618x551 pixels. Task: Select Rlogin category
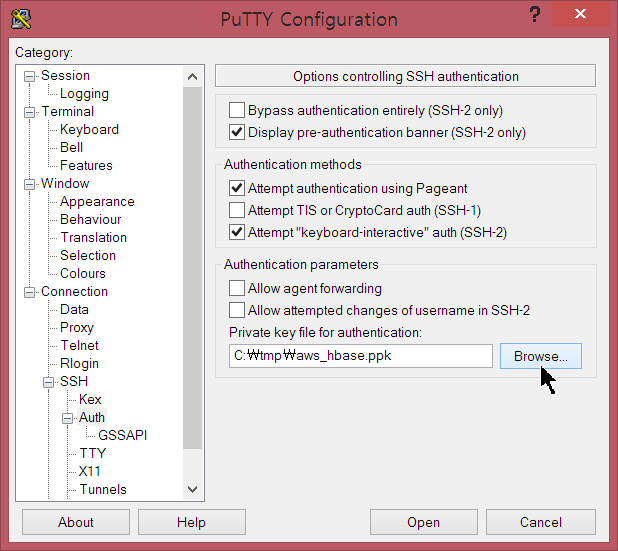pyautogui.click(x=79, y=363)
